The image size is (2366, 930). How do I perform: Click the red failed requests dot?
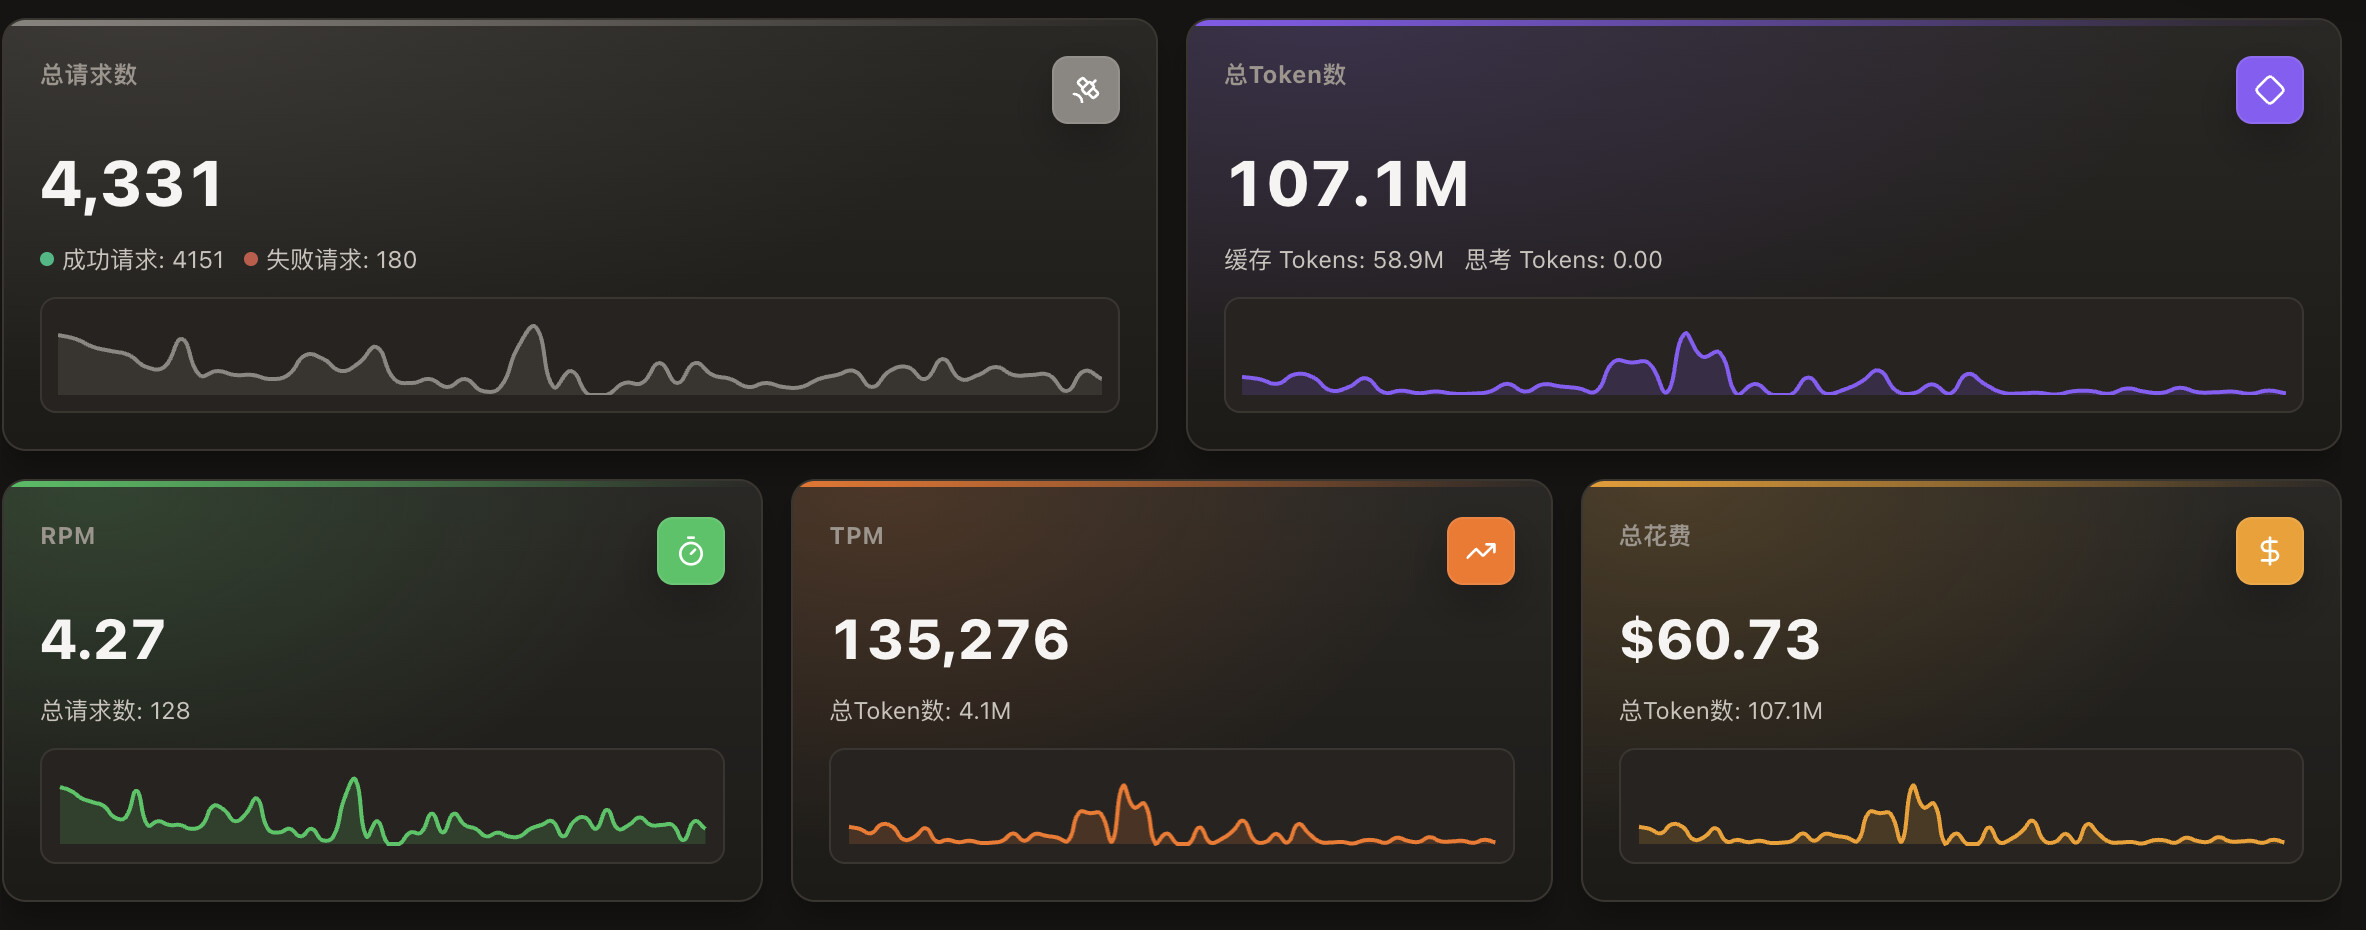point(251,260)
